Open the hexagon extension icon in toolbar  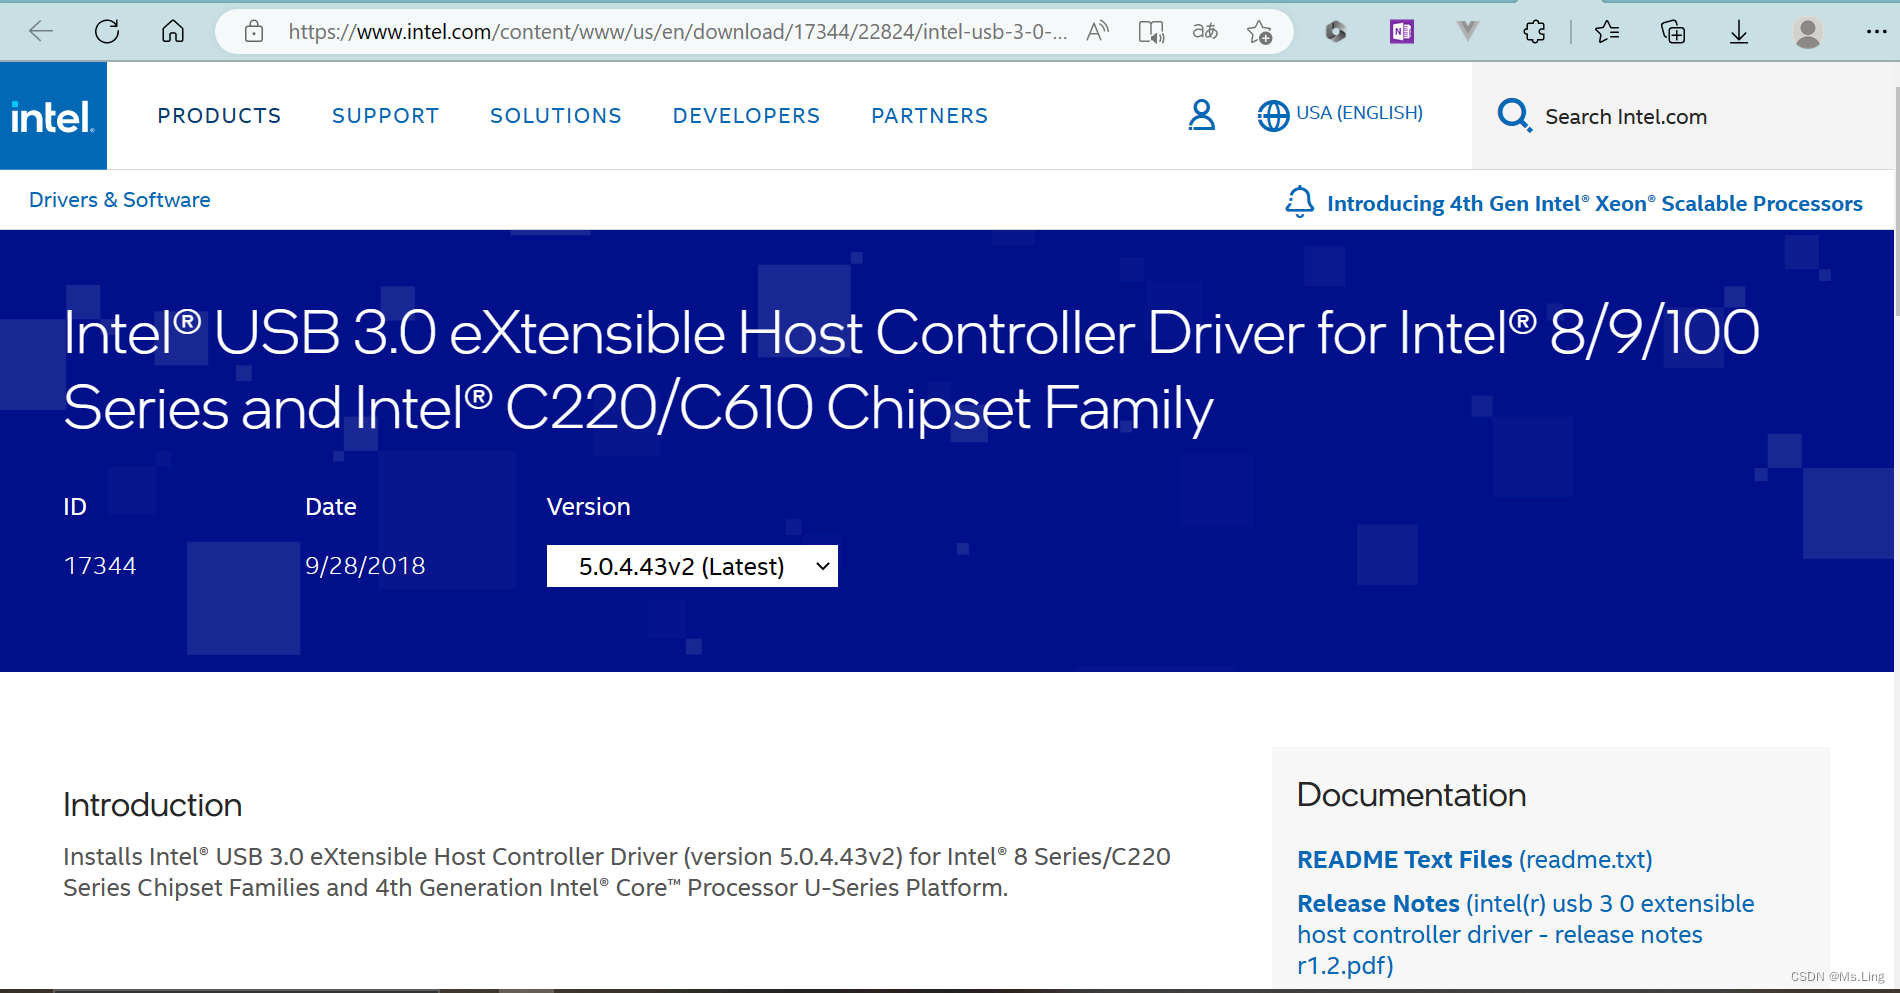tap(1335, 32)
